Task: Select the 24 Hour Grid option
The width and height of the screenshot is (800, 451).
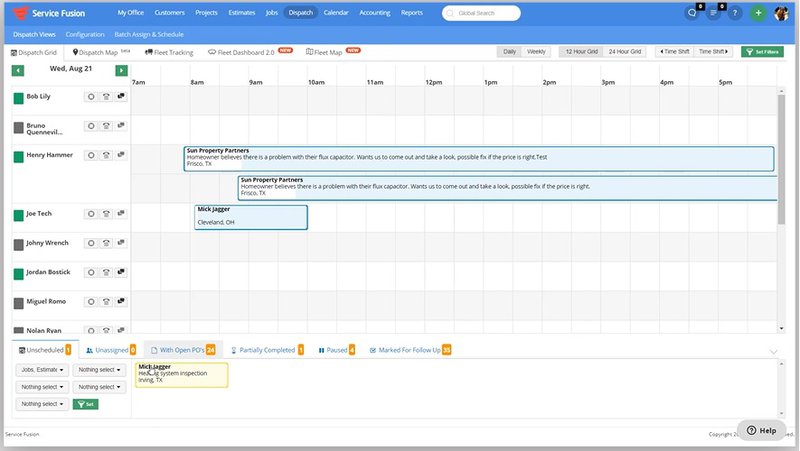Action: (x=624, y=52)
